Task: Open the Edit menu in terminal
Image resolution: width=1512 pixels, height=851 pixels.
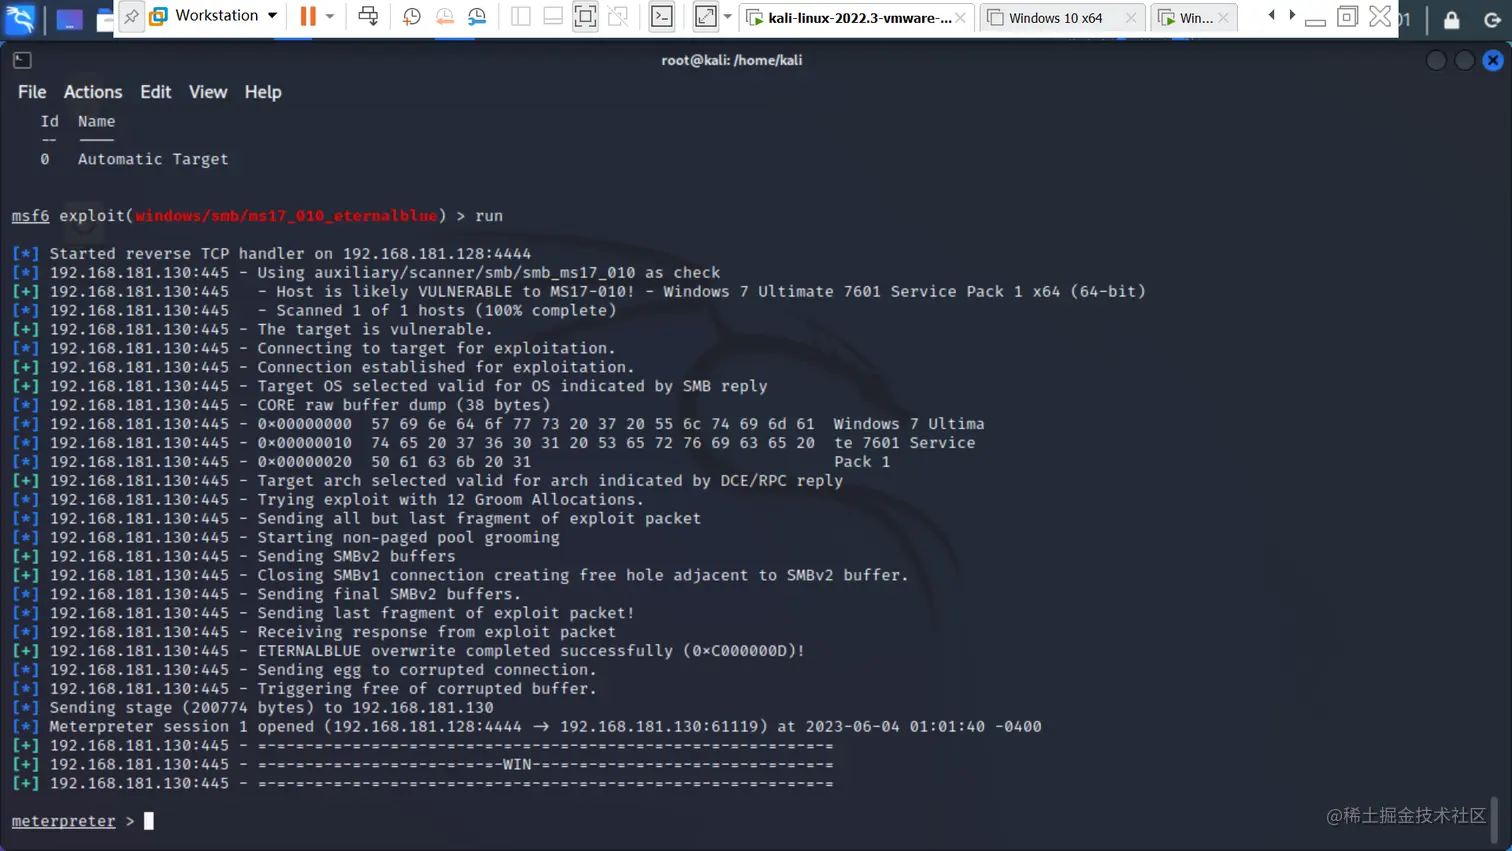Action: click(155, 92)
